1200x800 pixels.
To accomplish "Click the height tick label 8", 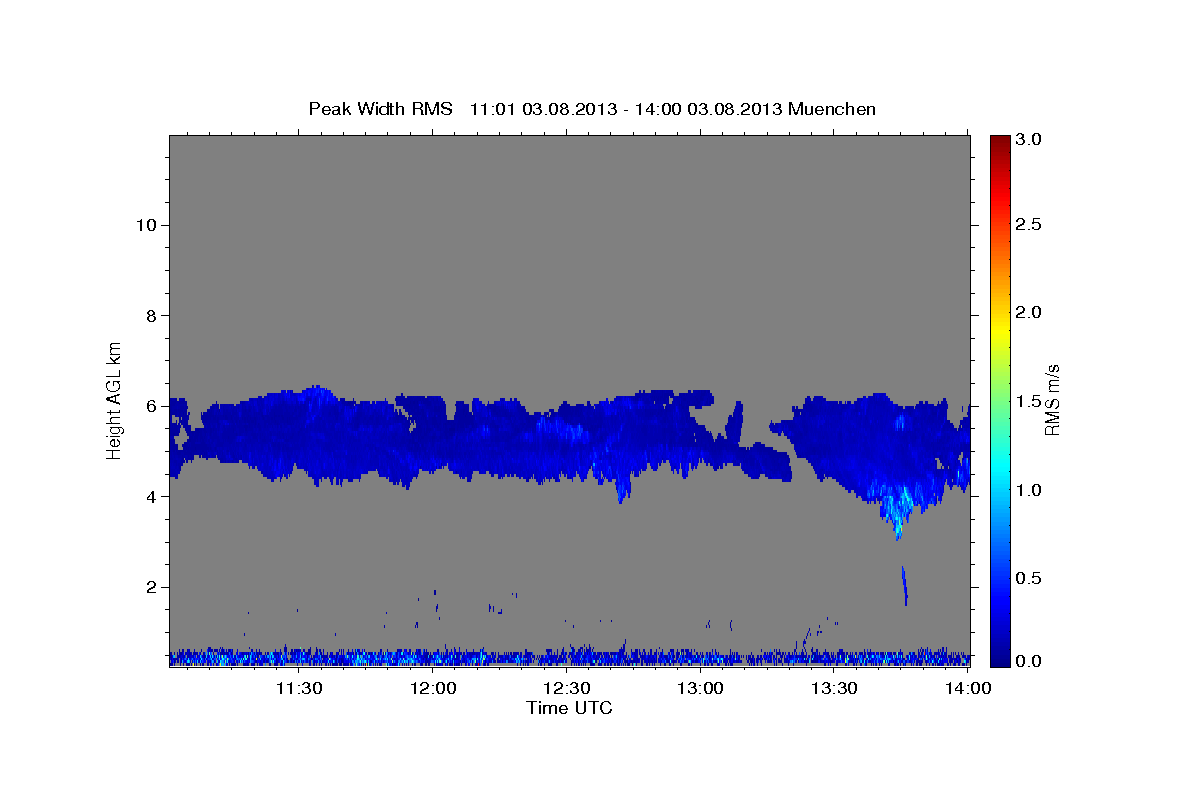I will pyautogui.click(x=150, y=316).
